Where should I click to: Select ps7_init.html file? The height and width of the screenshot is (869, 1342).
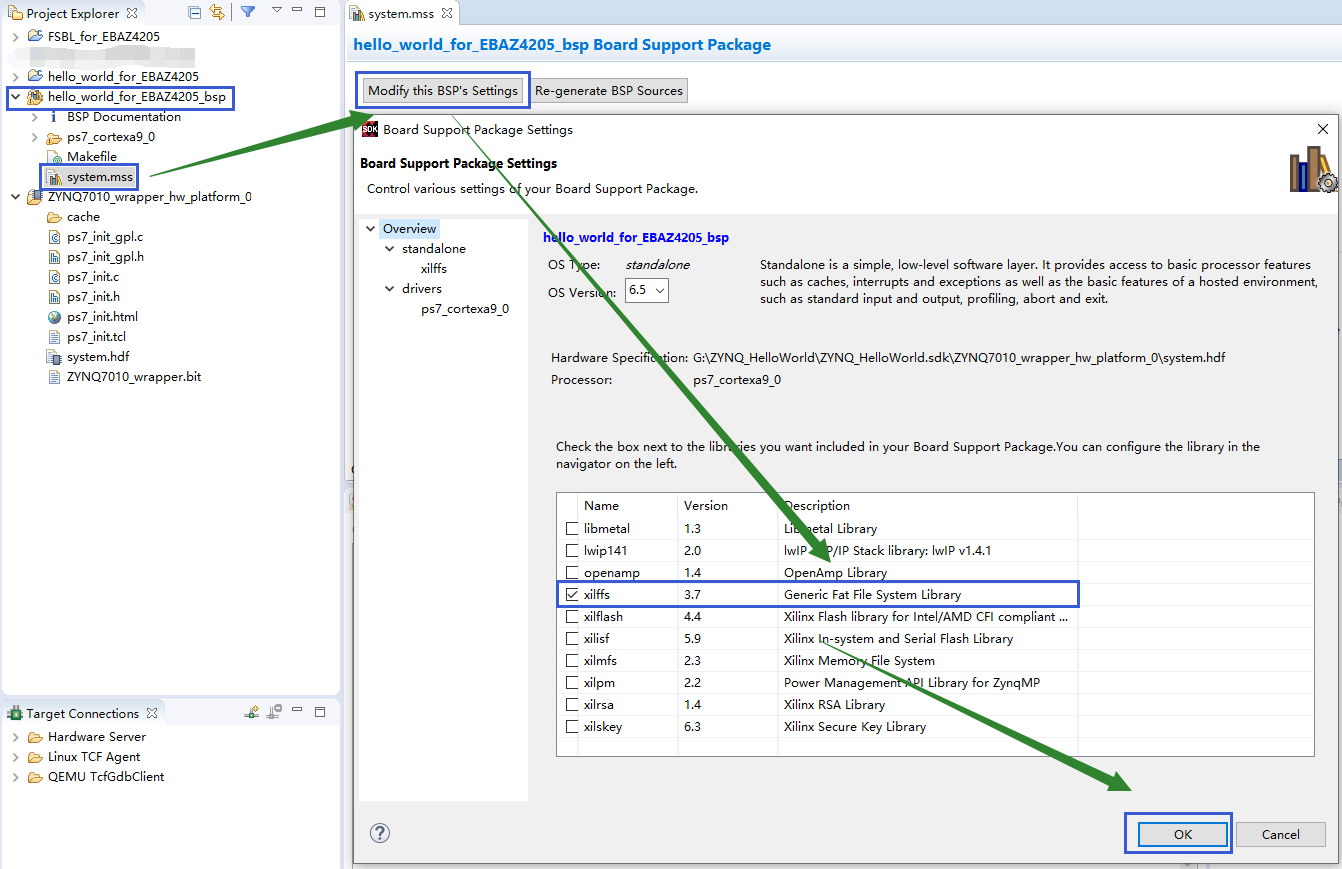click(102, 317)
